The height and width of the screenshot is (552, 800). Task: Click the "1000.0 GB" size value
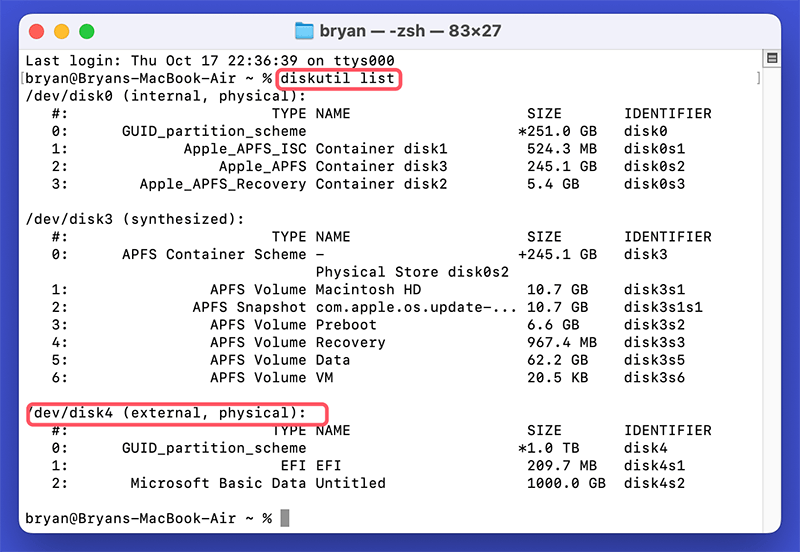click(566, 483)
